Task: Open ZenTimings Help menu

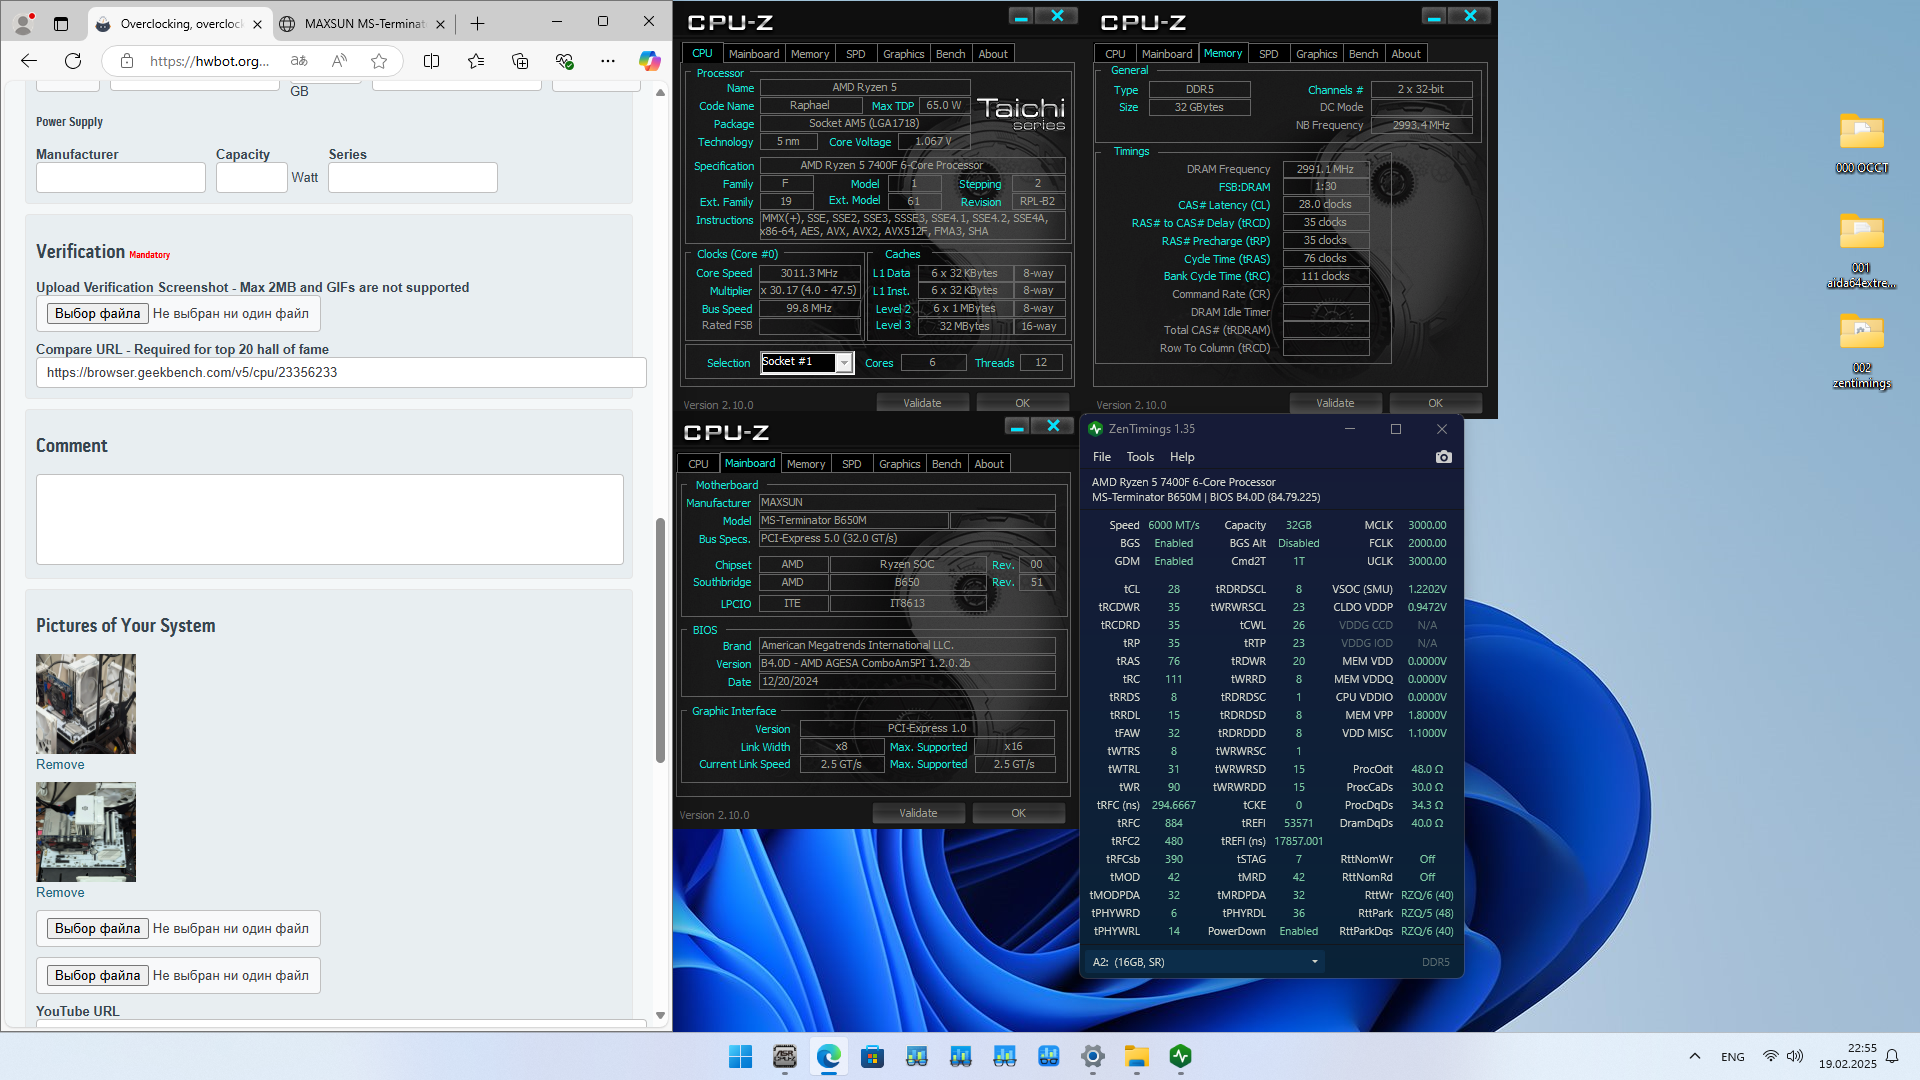Action: point(1182,457)
